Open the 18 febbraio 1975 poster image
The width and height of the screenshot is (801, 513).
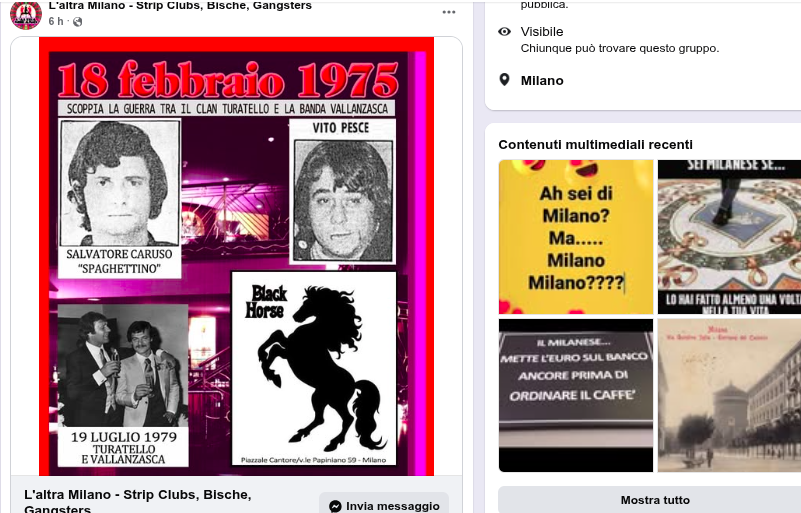237,256
